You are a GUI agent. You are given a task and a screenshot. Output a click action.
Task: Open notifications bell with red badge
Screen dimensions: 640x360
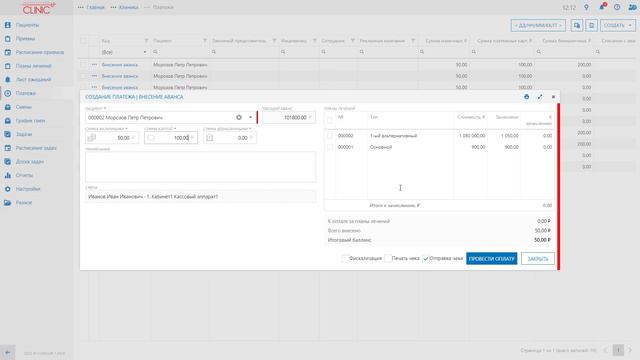(x=602, y=7)
